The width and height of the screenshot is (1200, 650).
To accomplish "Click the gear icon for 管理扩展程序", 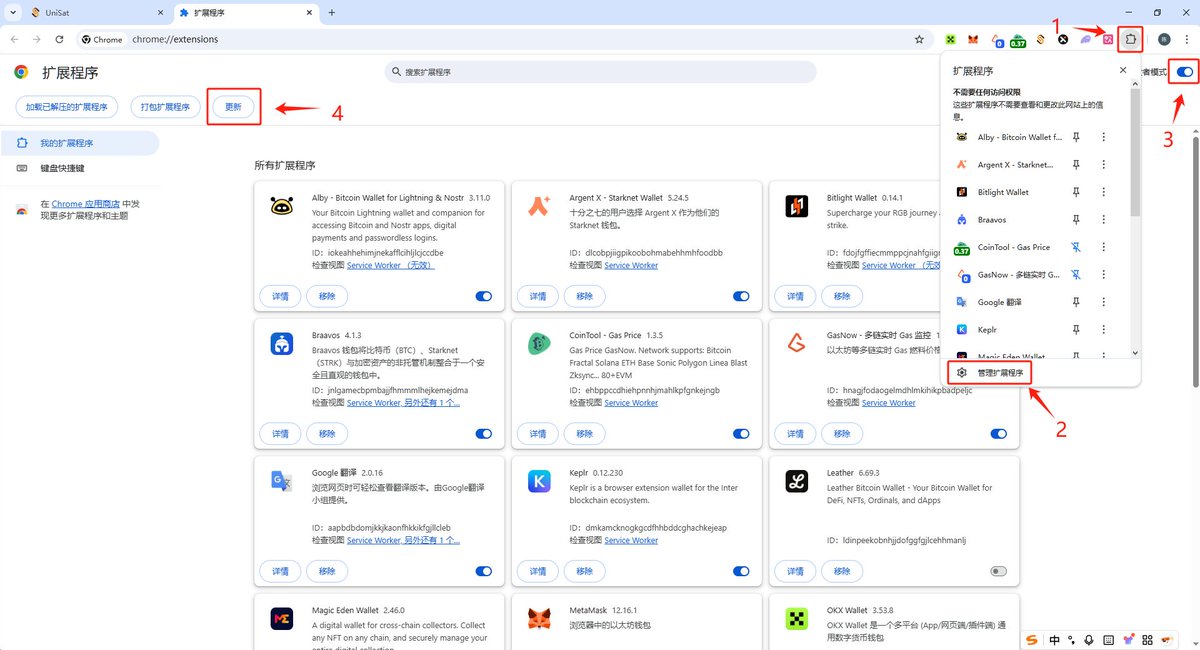I will coord(961,372).
